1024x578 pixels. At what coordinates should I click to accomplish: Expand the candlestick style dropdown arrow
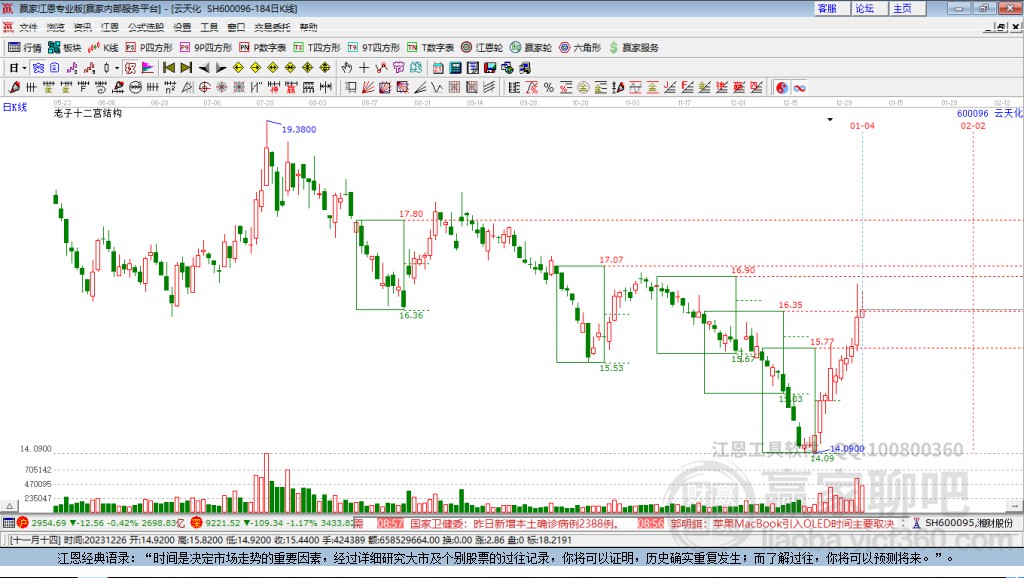tap(117, 68)
